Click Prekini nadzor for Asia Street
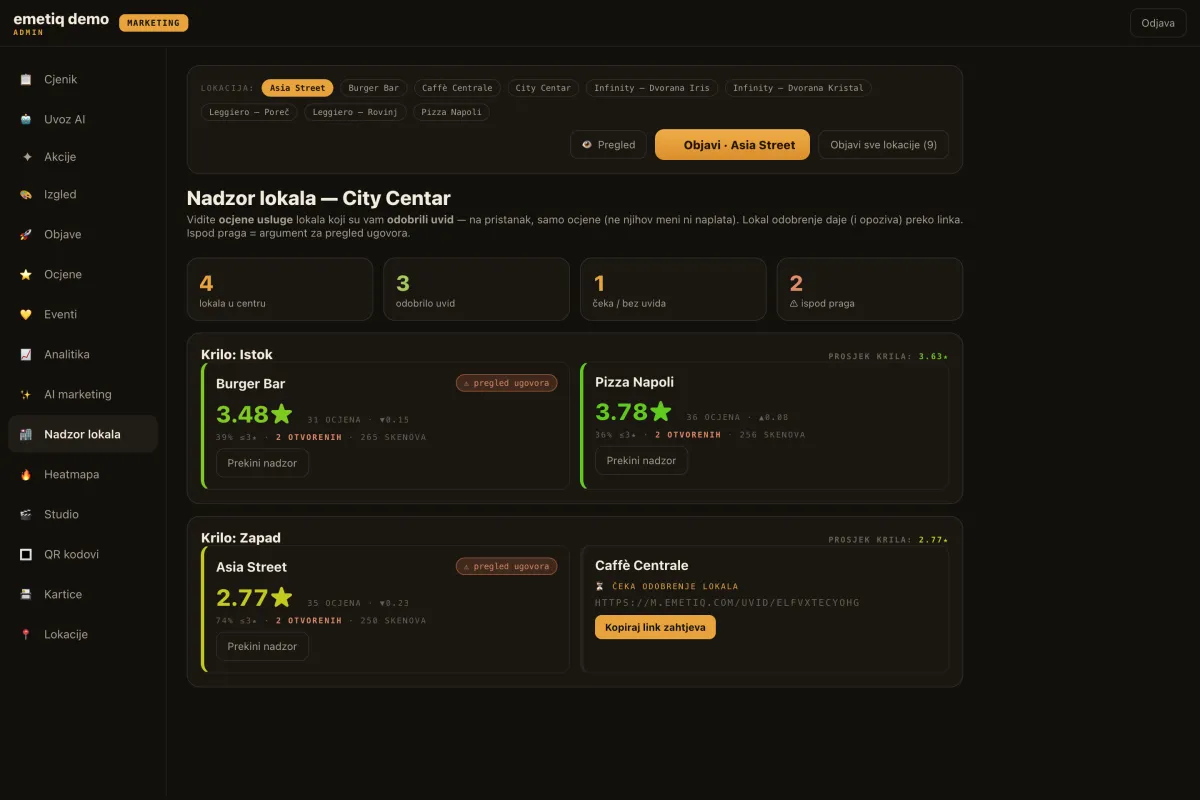1200x800 pixels. coord(262,646)
